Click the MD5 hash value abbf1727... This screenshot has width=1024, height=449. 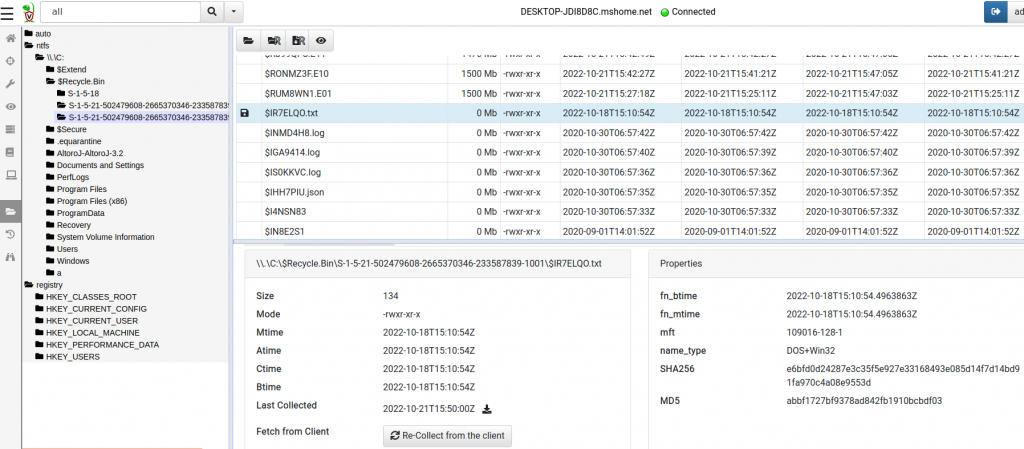click(x=864, y=400)
